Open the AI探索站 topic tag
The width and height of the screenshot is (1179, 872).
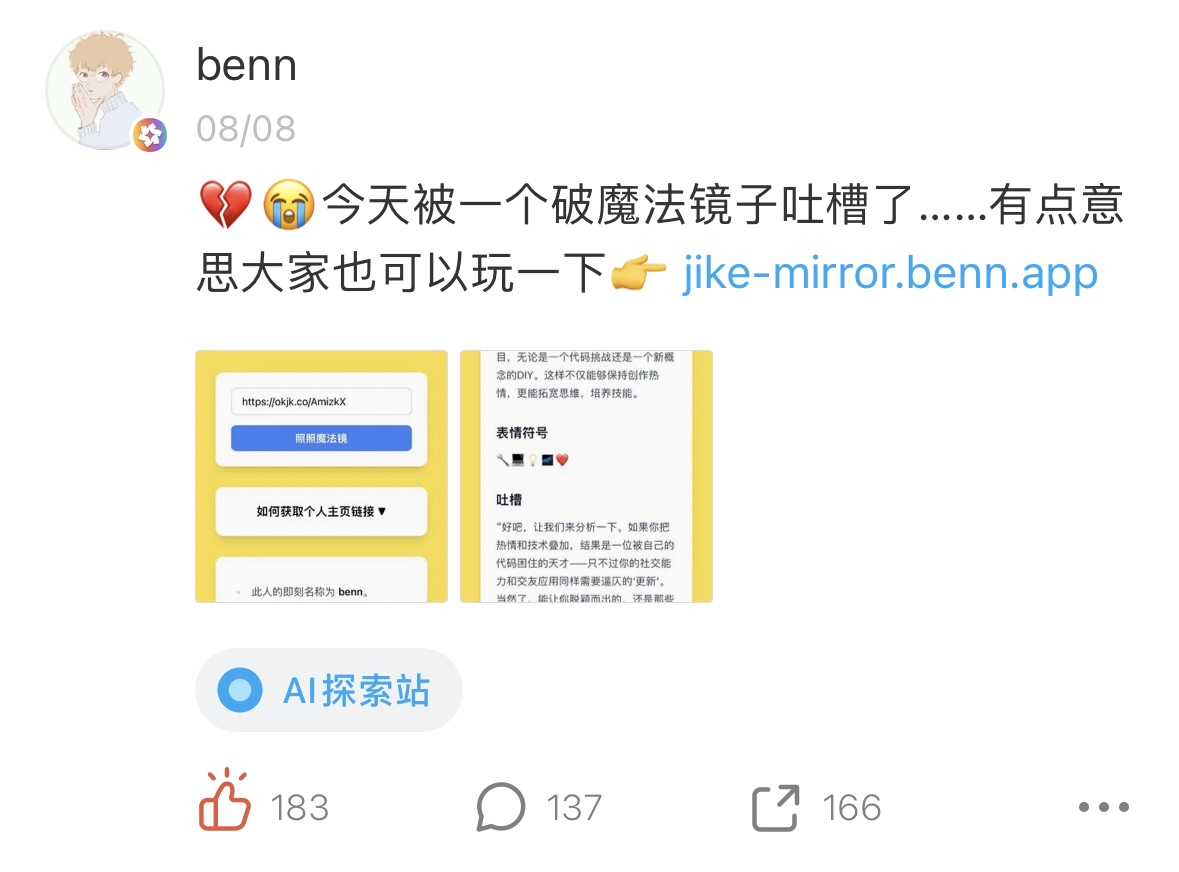329,690
